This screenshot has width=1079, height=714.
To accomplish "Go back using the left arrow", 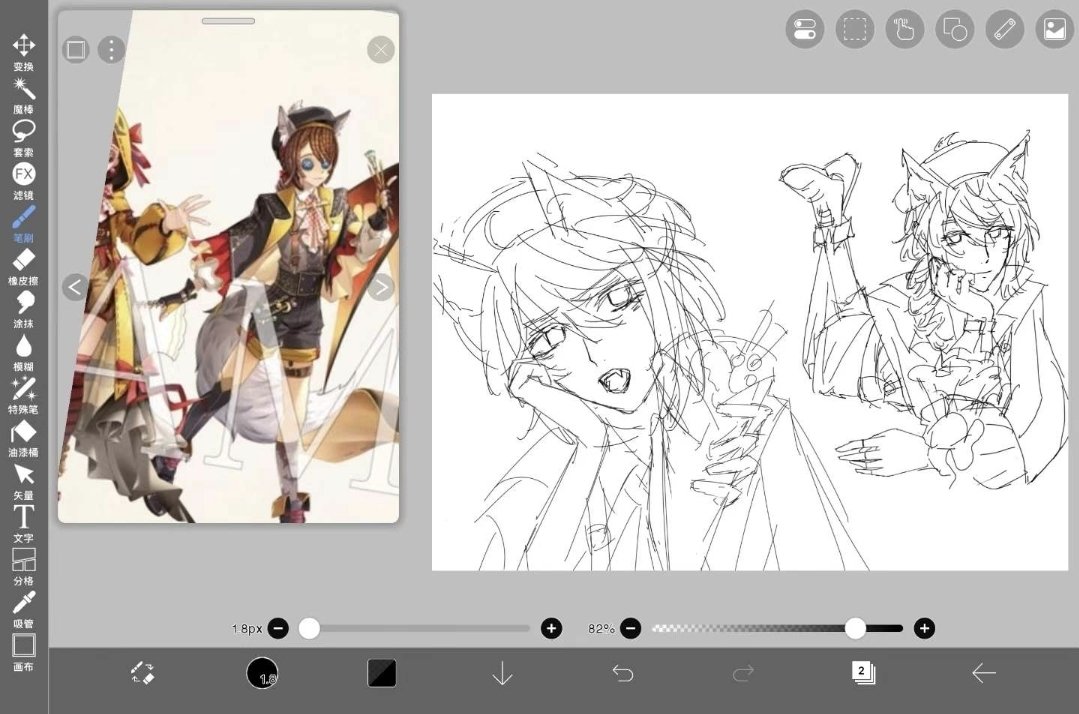I will click(983, 673).
